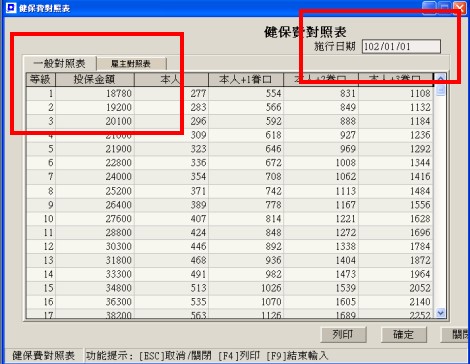The image size is (470, 364).
Task: Click the cell showing 1344
Action: click(396, 163)
